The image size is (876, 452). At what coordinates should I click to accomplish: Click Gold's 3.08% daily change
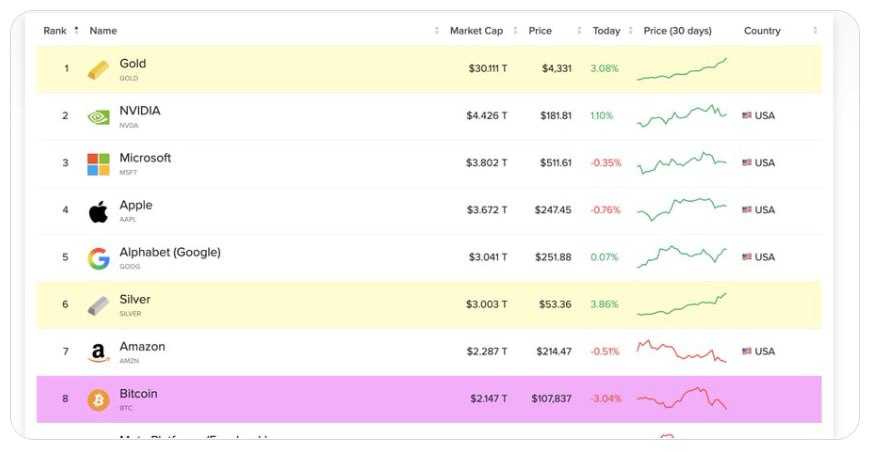pos(604,69)
